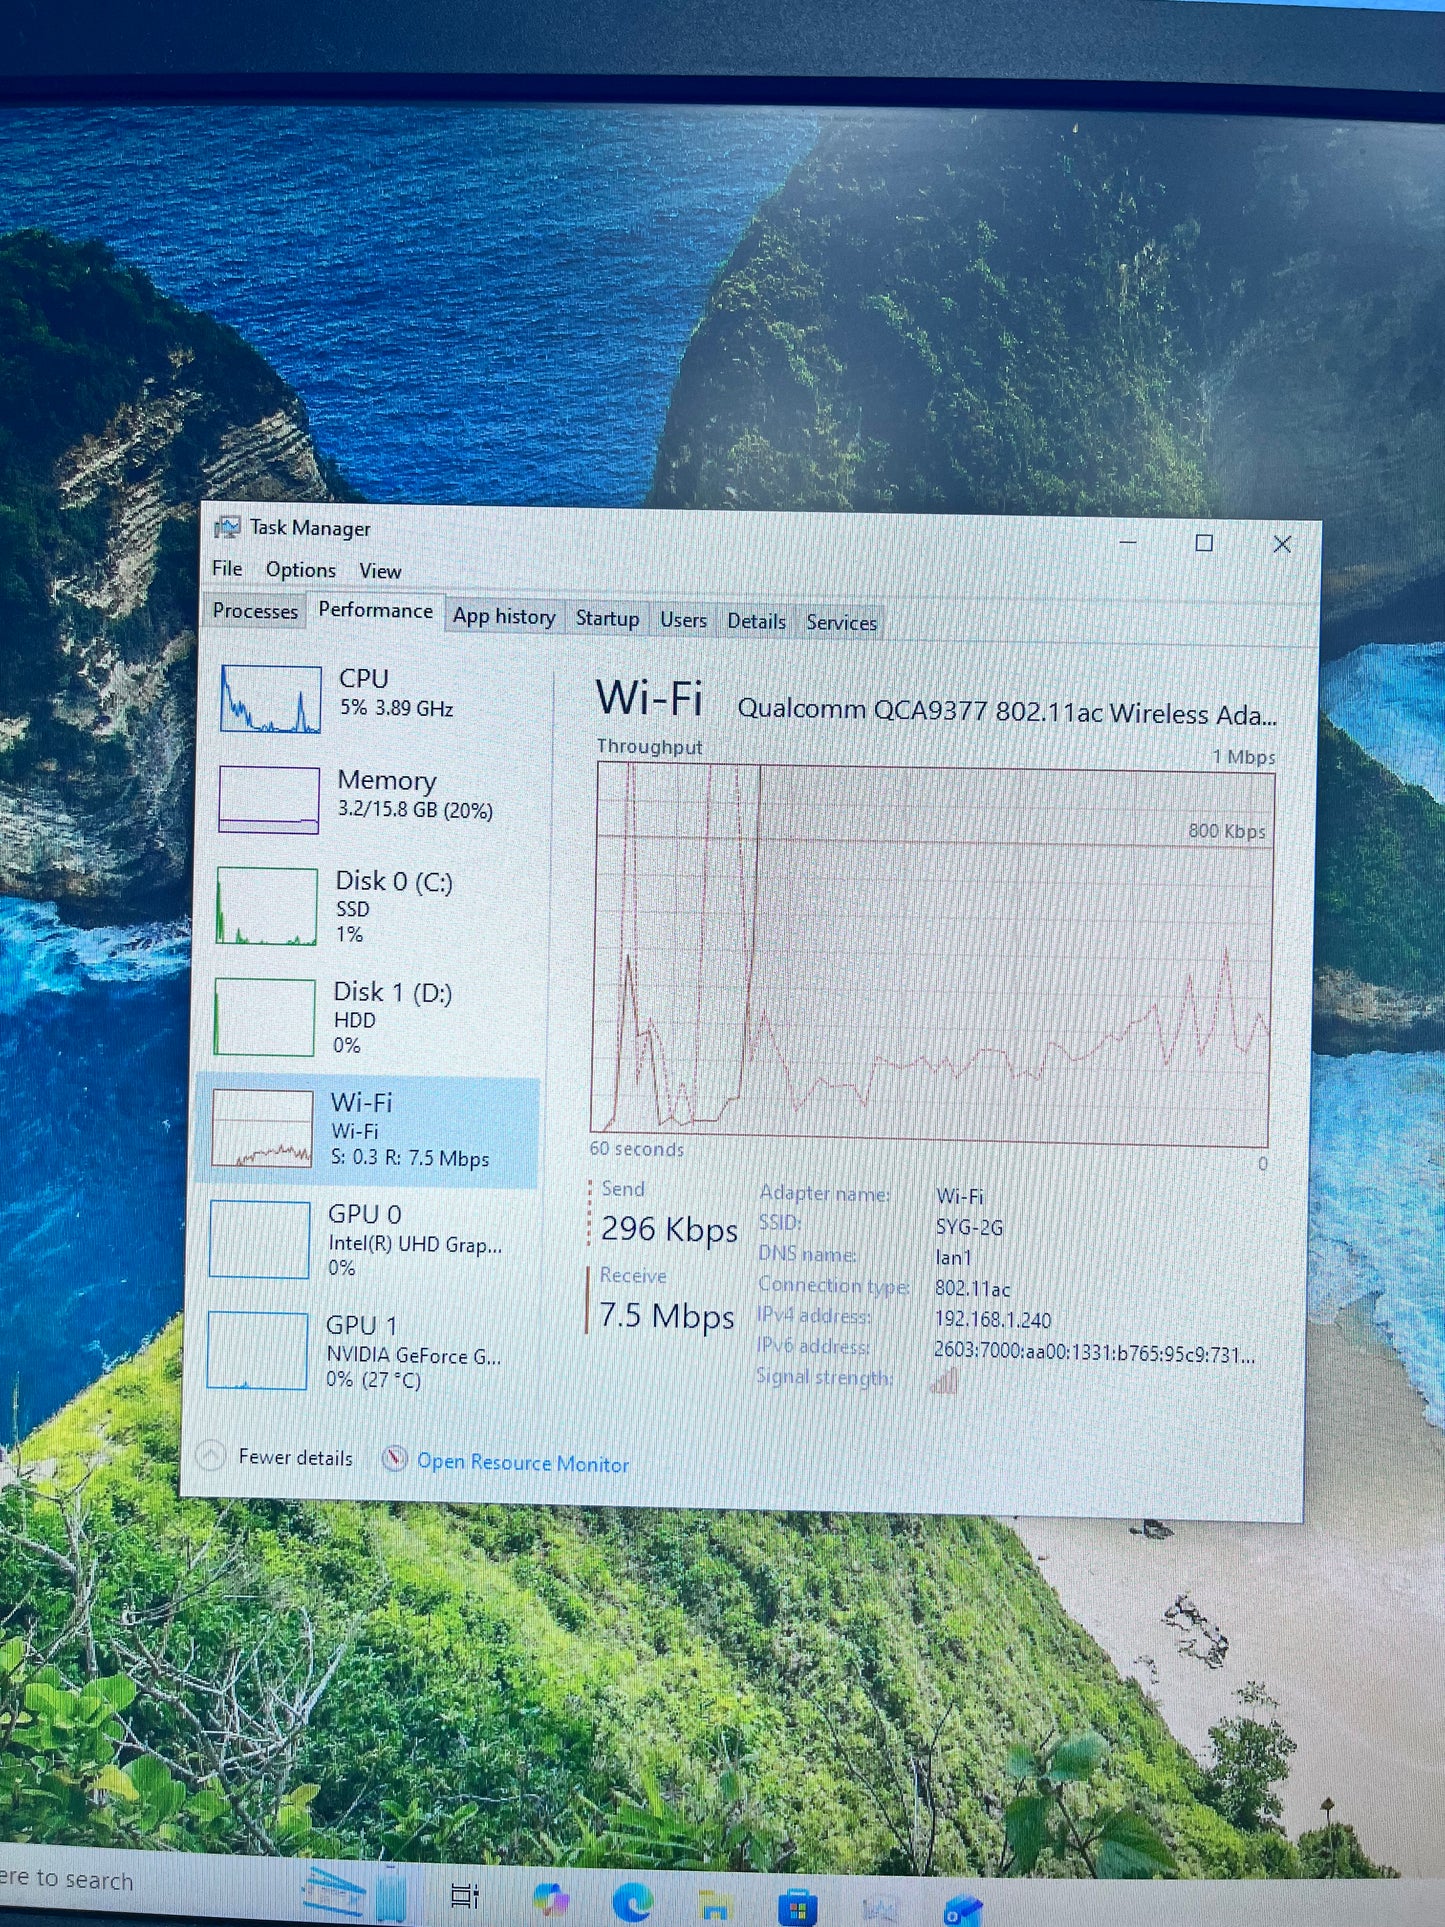The height and width of the screenshot is (1927, 1445).
Task: Select the Memory usage thumbnail
Action: 269,799
